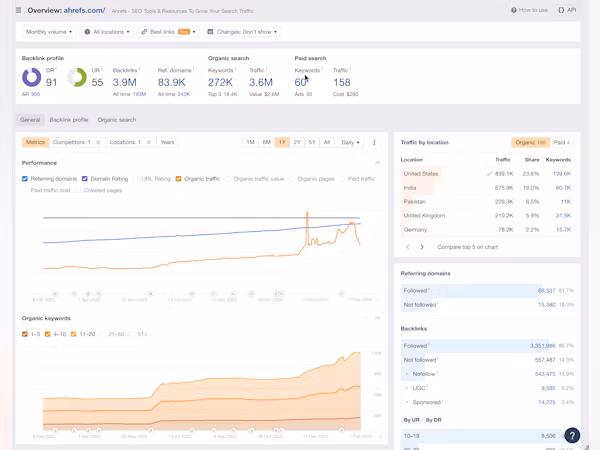Open the How to use help

(529, 10)
